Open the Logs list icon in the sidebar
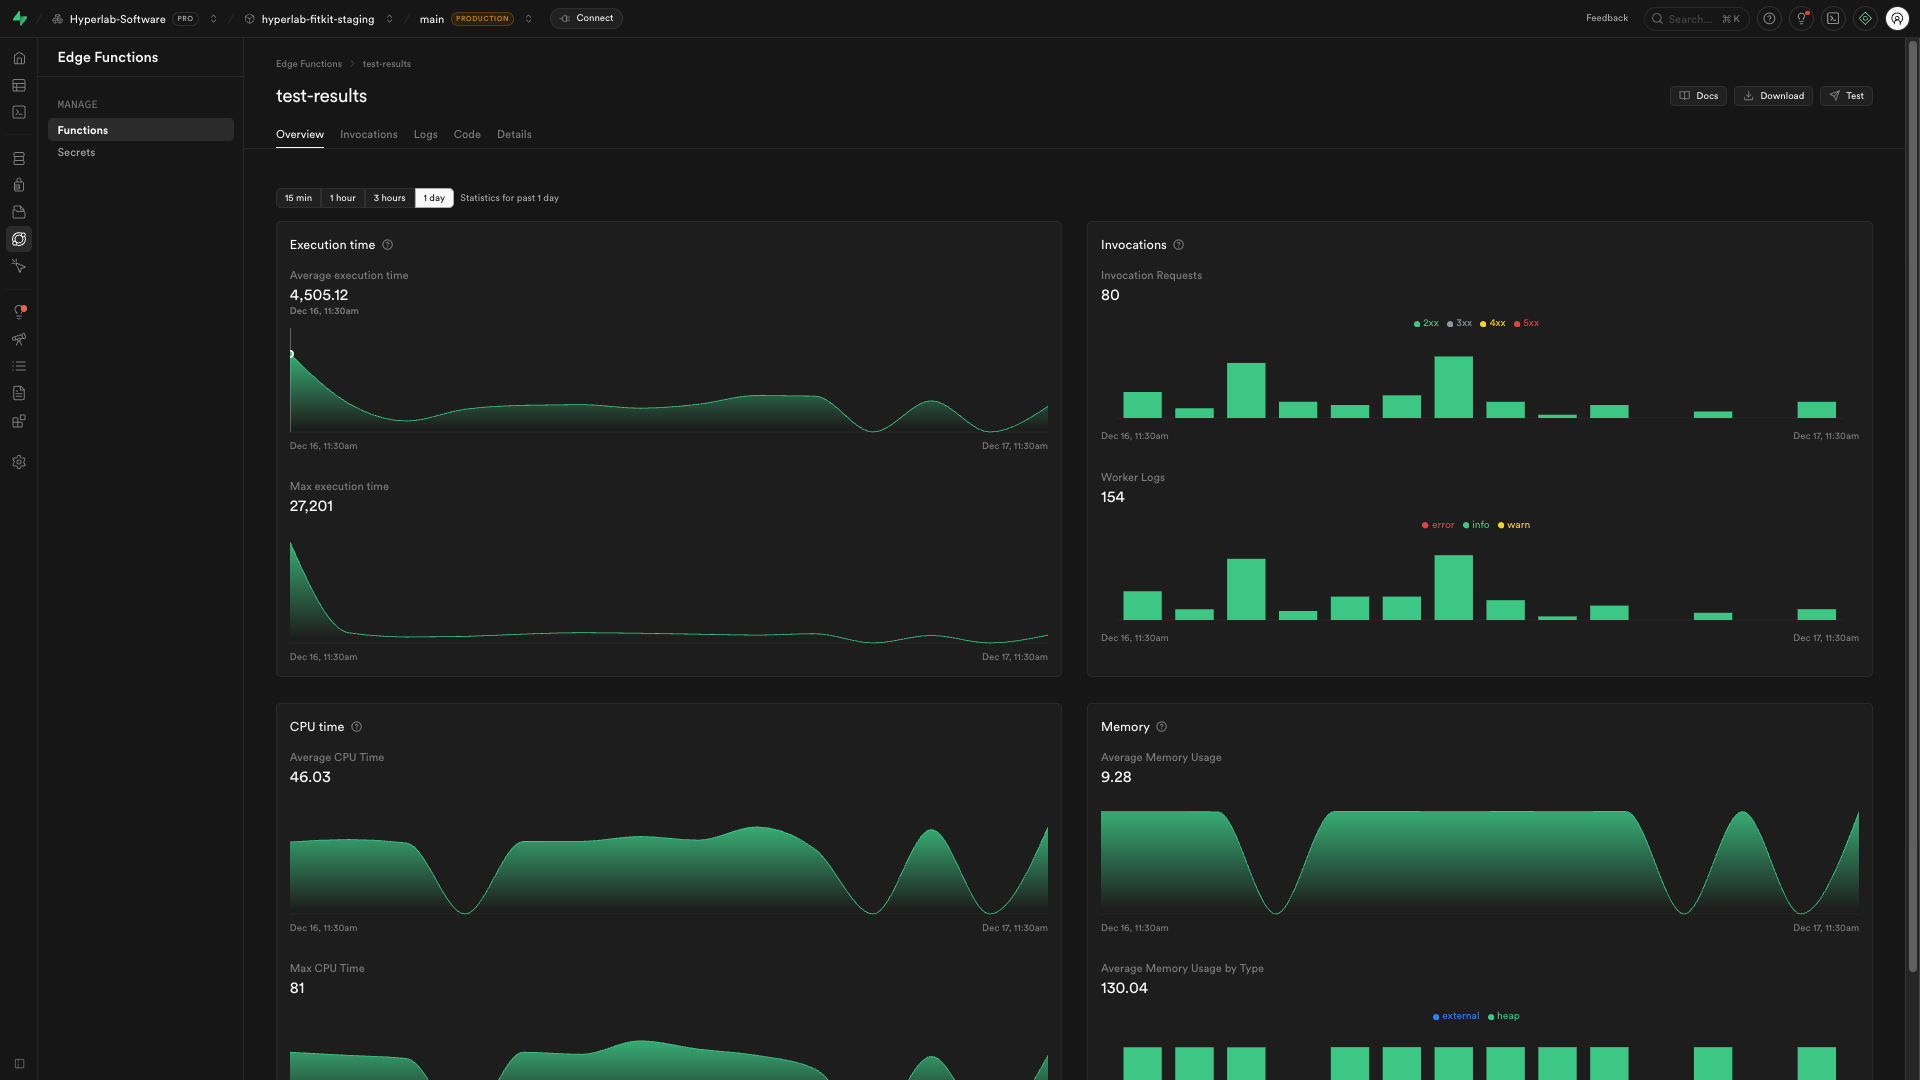Image resolution: width=1920 pixels, height=1080 pixels. 18,366
